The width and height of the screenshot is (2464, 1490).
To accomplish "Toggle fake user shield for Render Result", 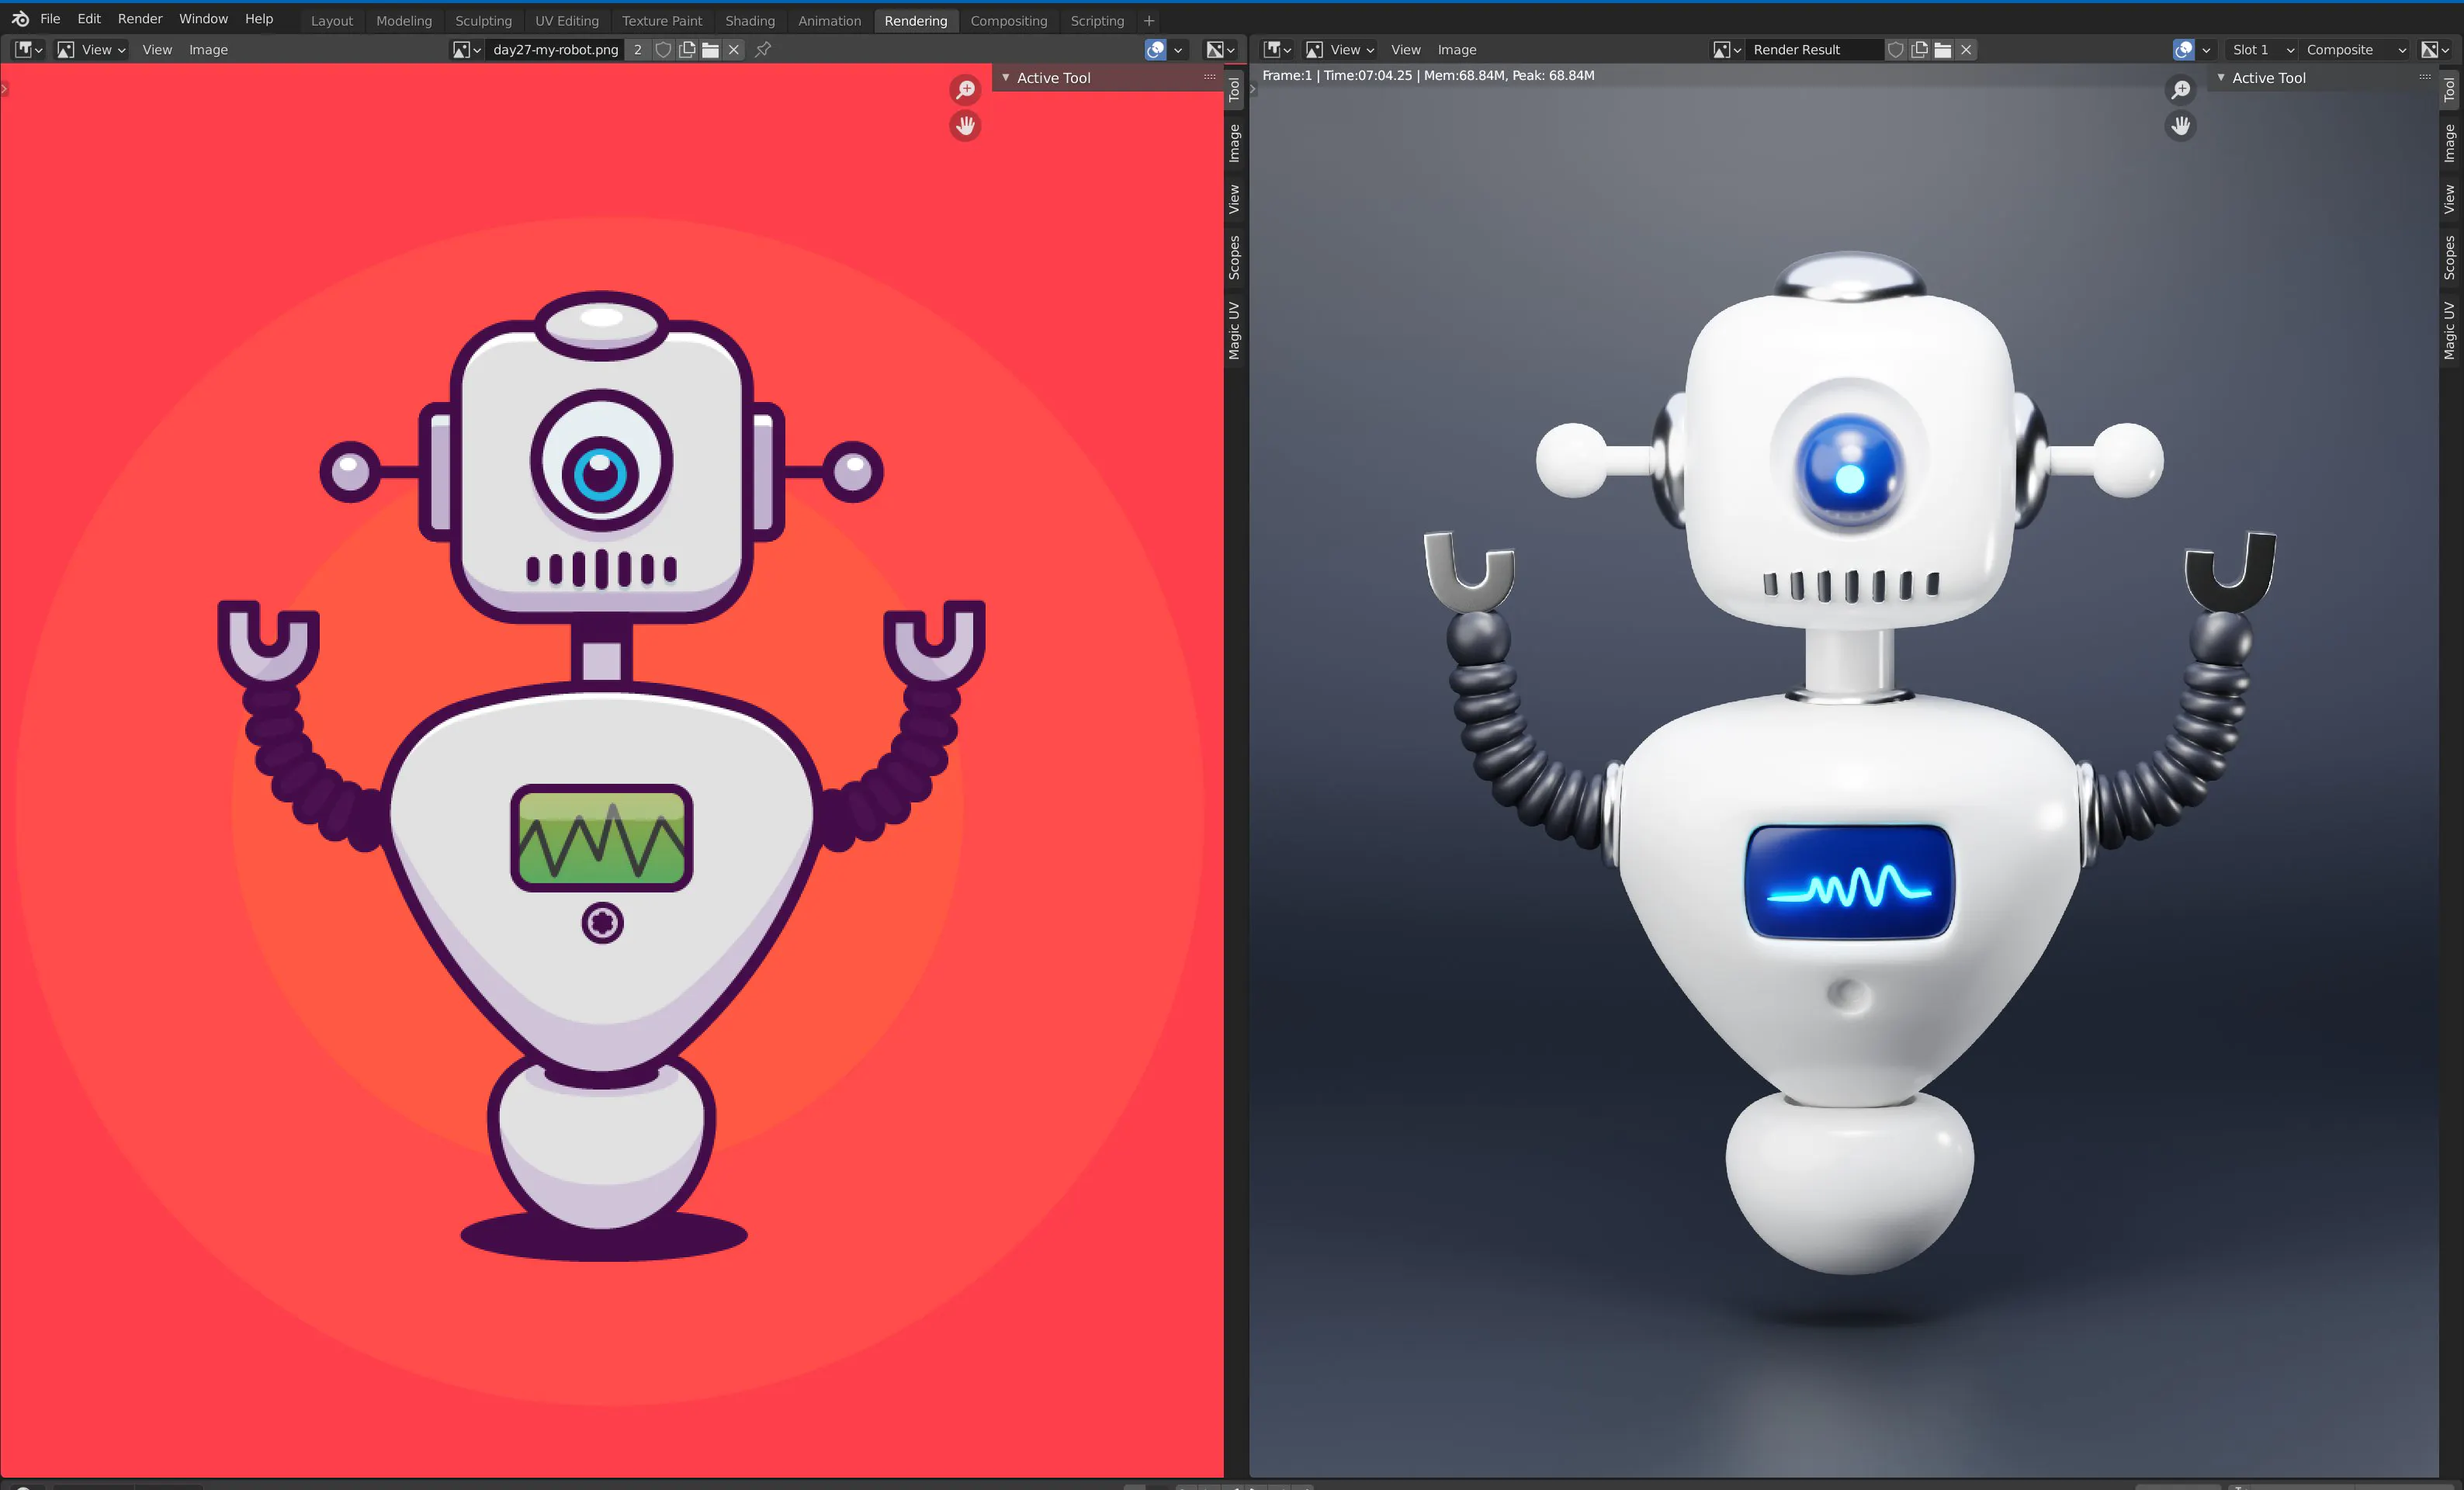I will tap(1895, 50).
